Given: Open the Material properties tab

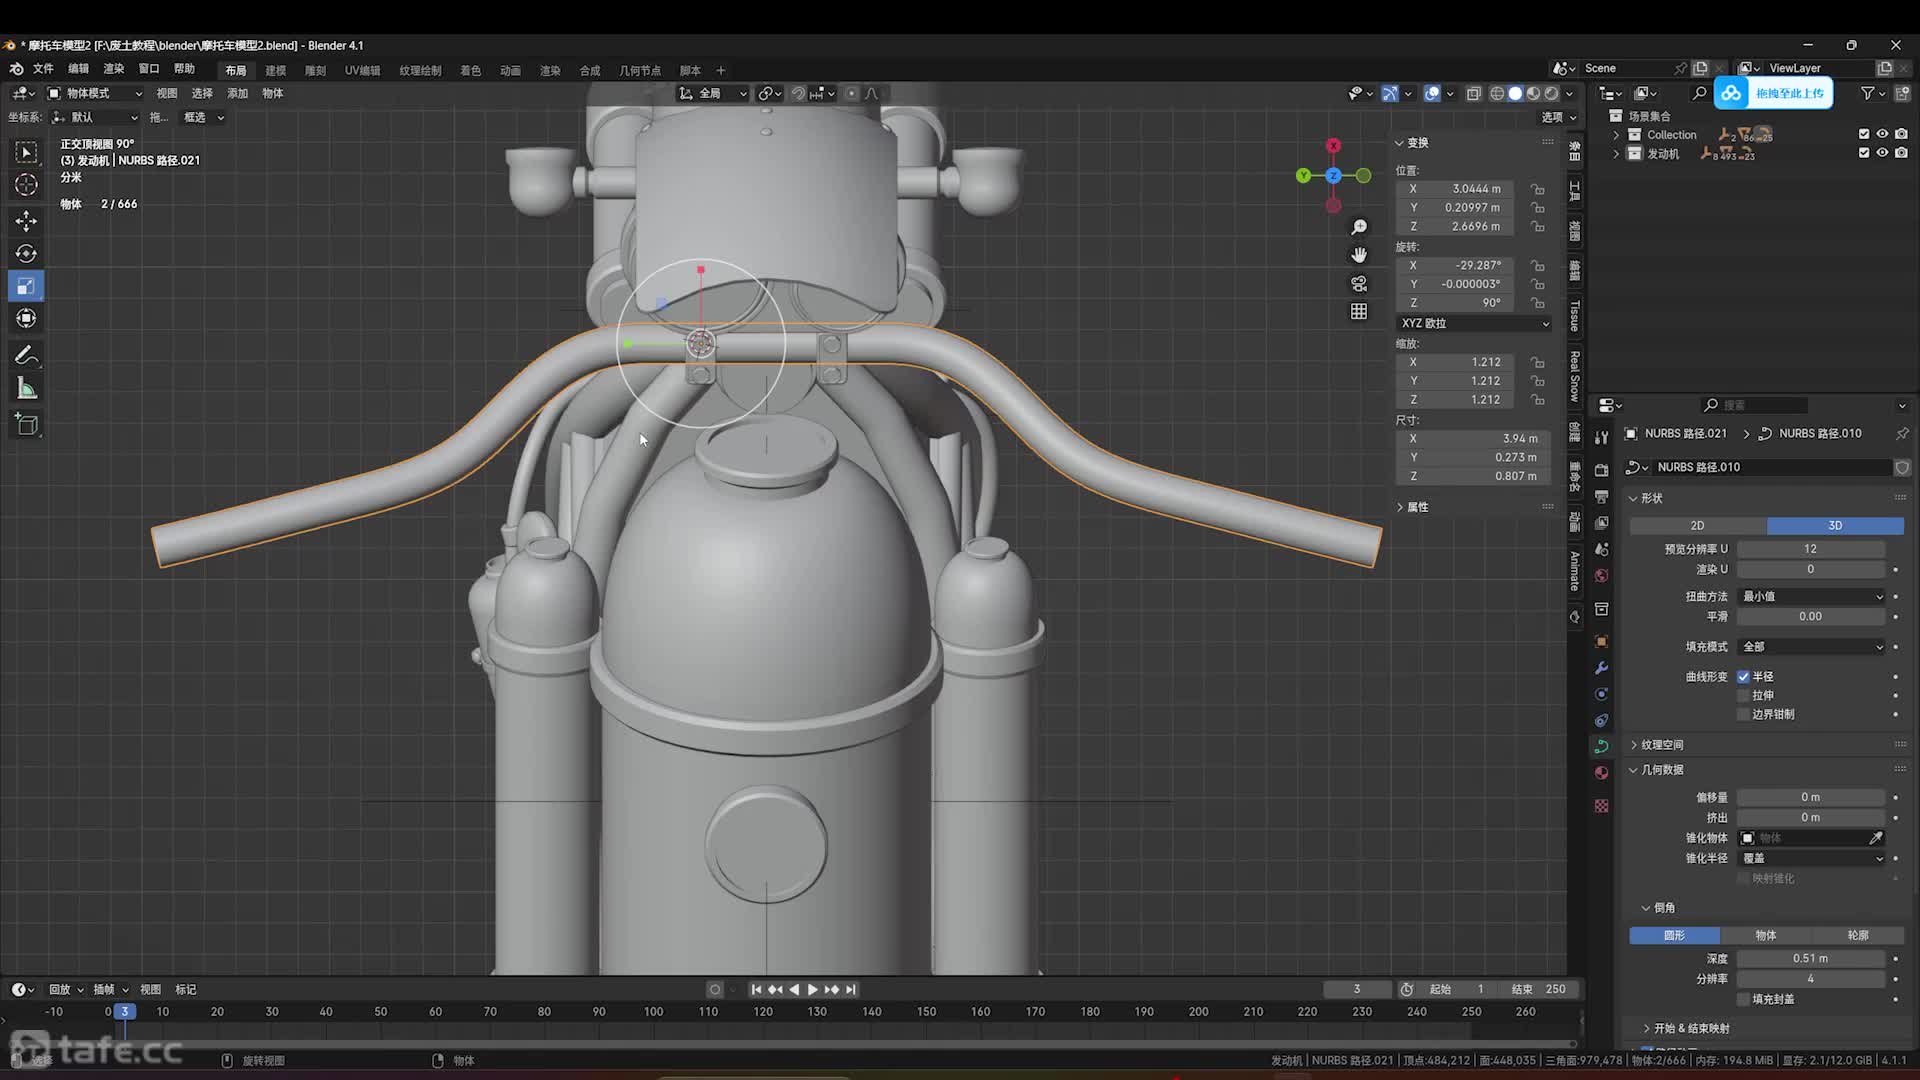Looking at the screenshot, I should coord(1601,773).
